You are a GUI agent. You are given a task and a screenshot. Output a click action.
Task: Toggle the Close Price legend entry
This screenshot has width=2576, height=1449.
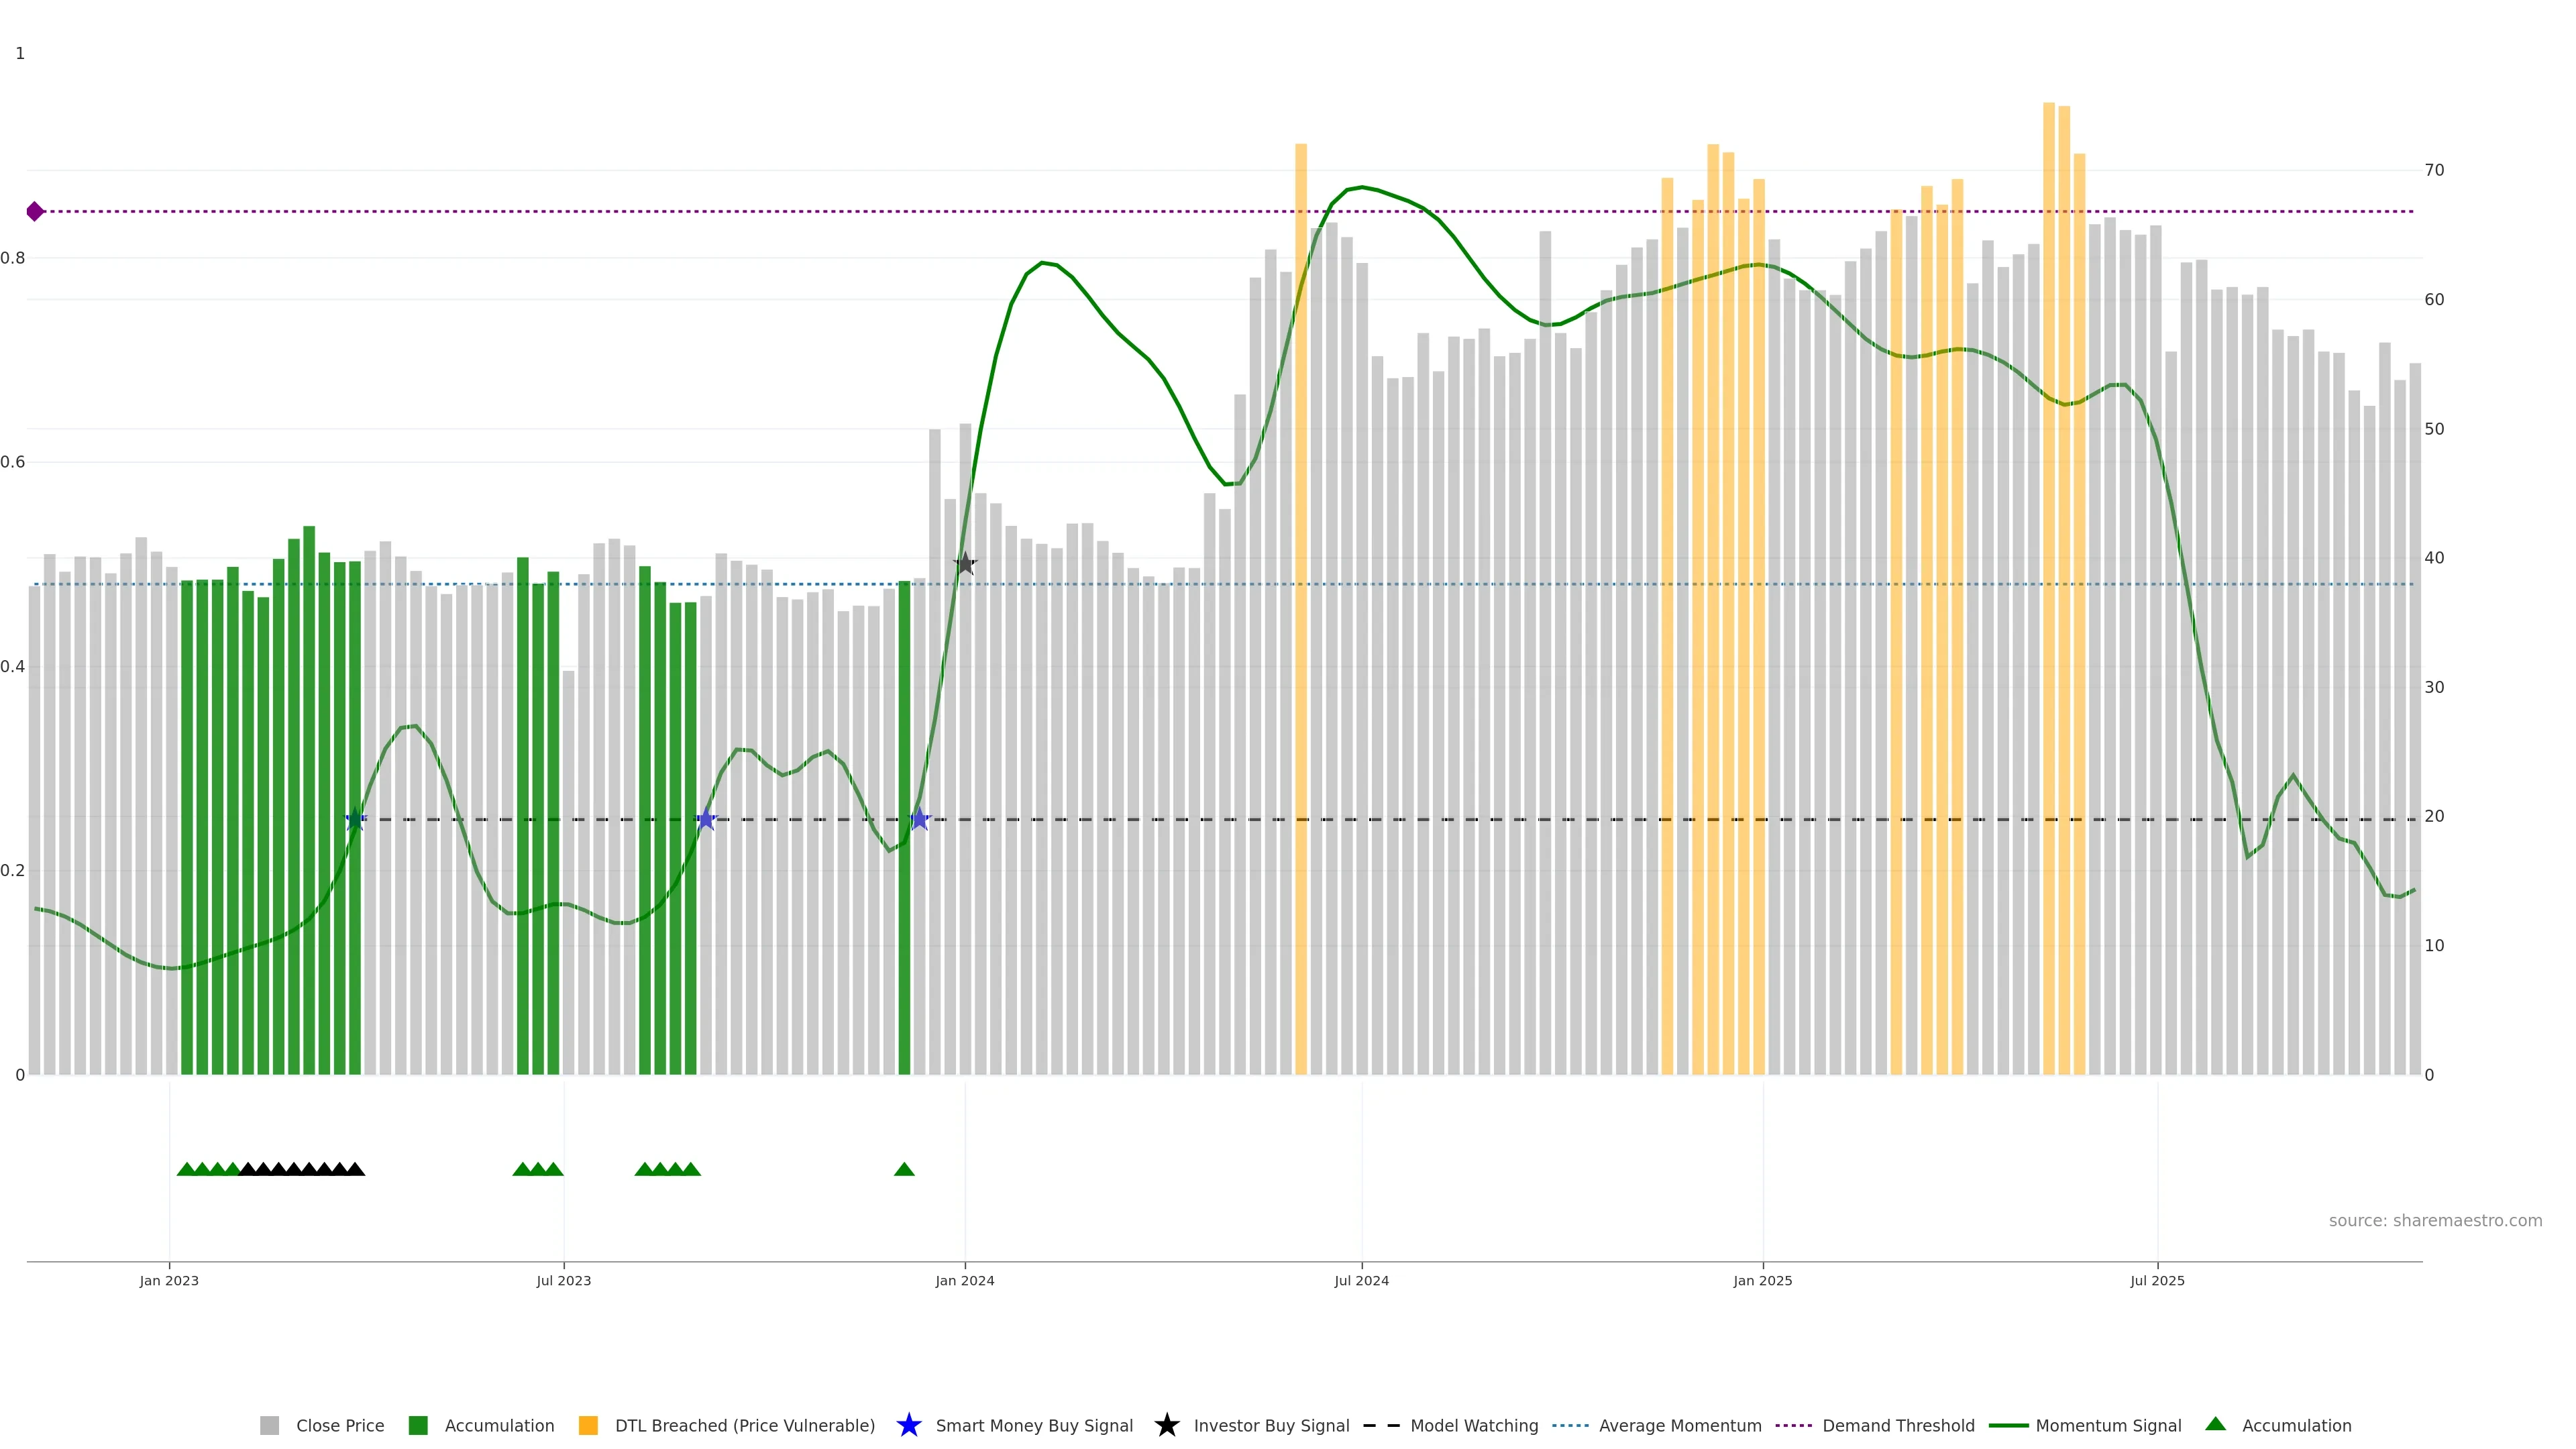339,1425
